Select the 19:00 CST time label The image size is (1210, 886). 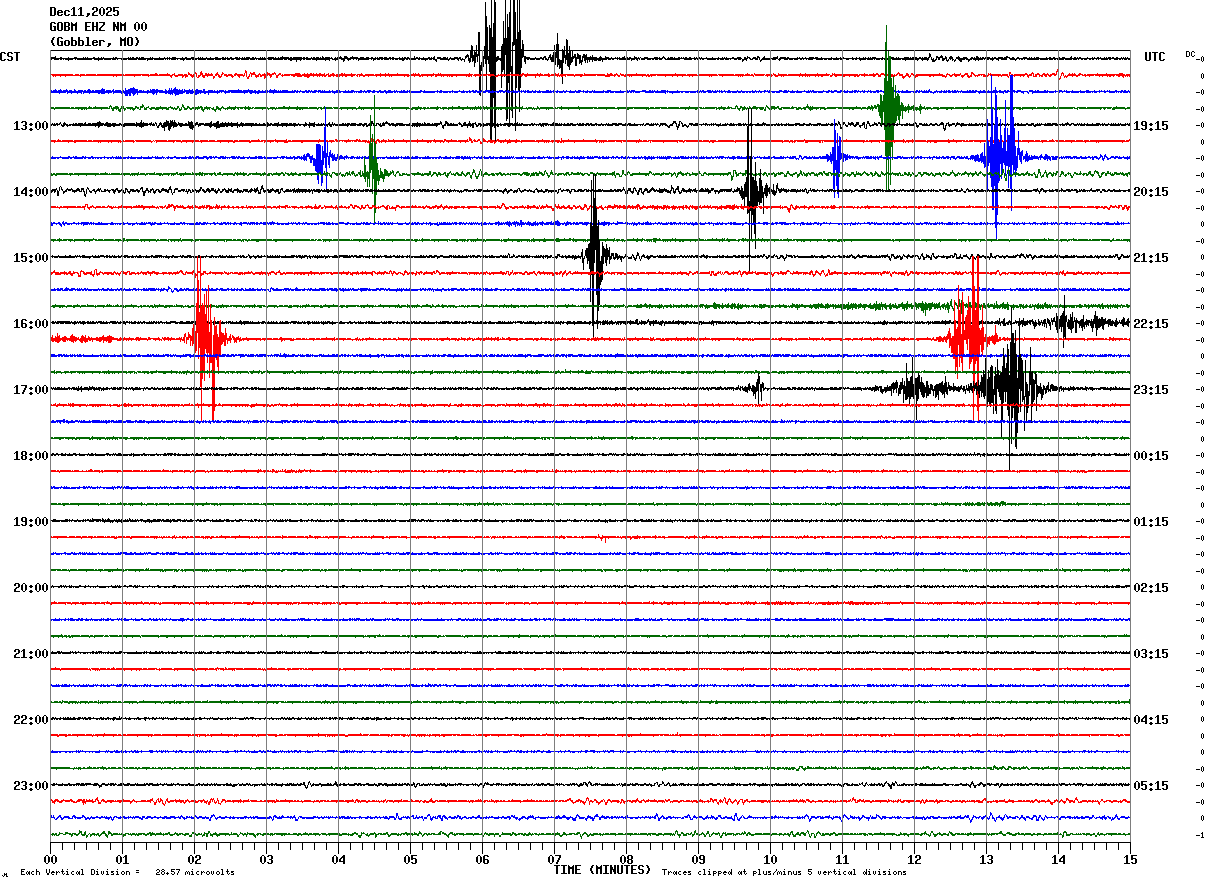tap(30, 522)
